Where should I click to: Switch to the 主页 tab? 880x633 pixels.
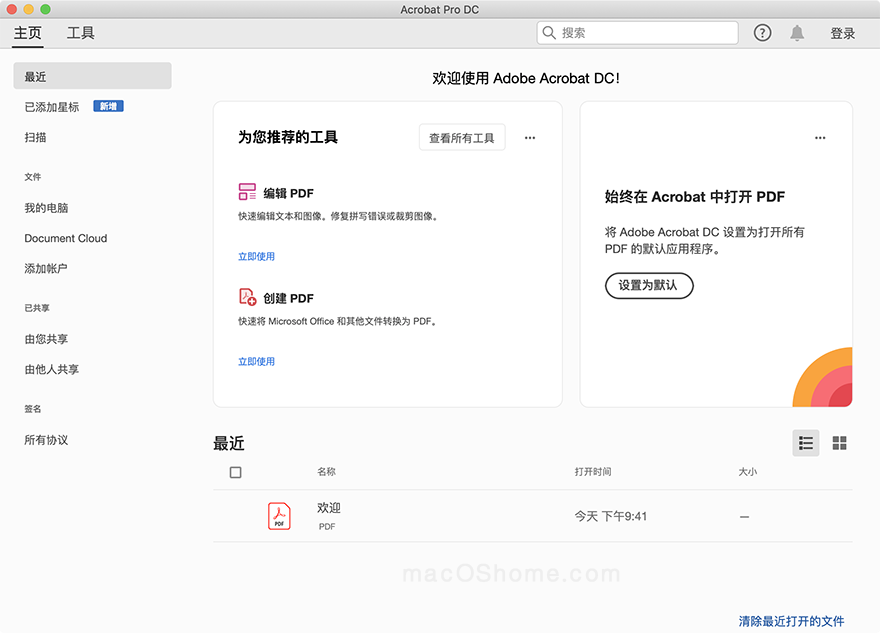click(x=28, y=33)
